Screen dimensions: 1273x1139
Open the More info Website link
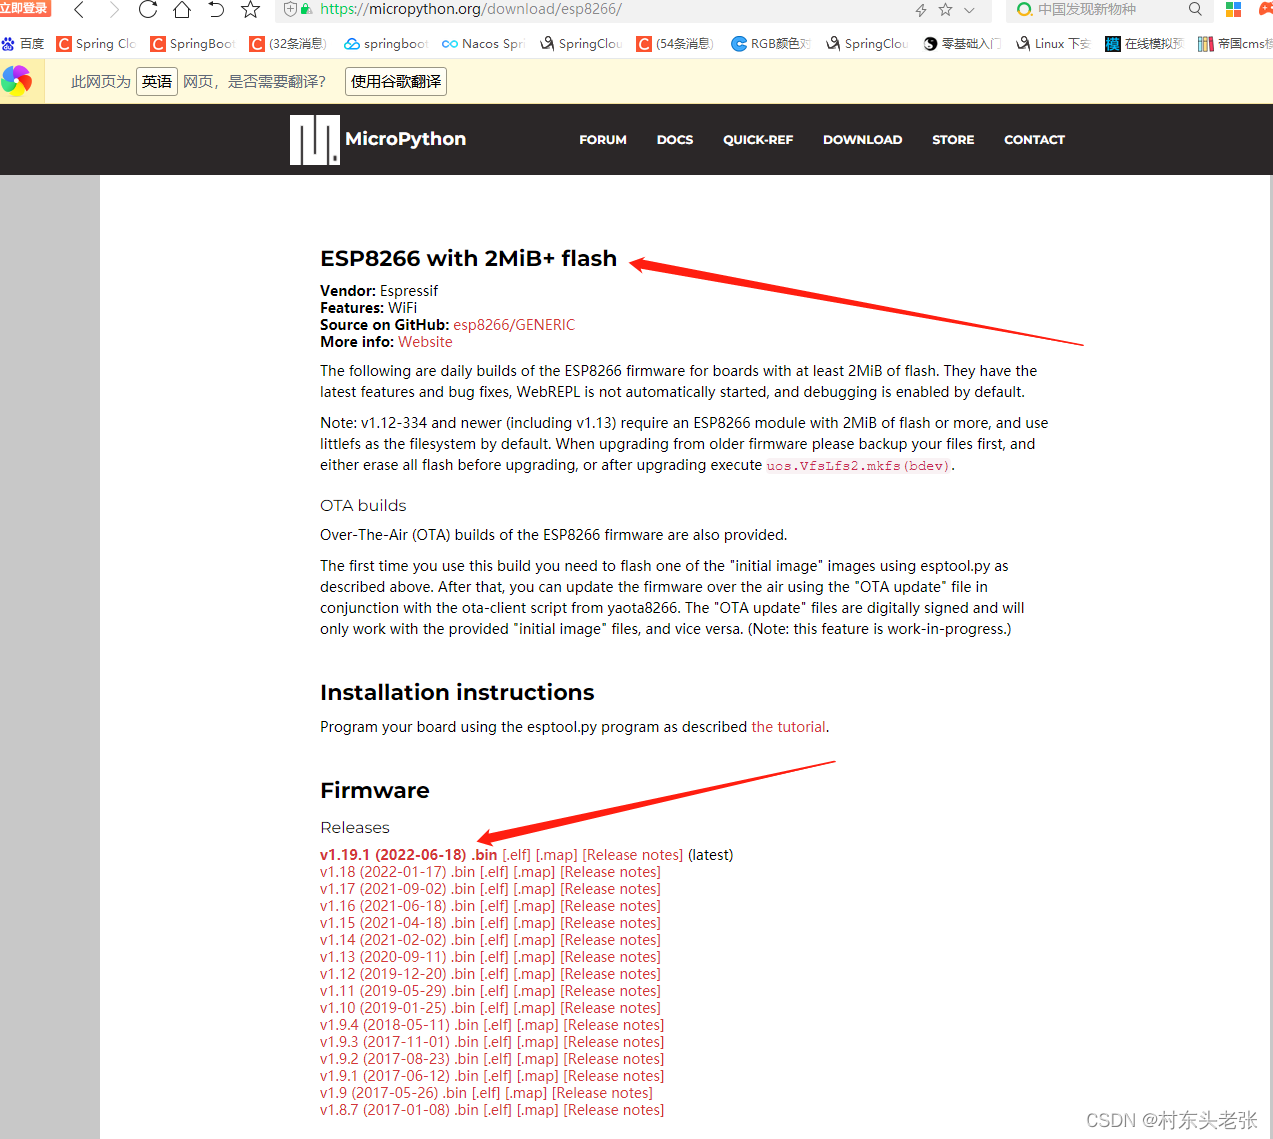(x=425, y=342)
